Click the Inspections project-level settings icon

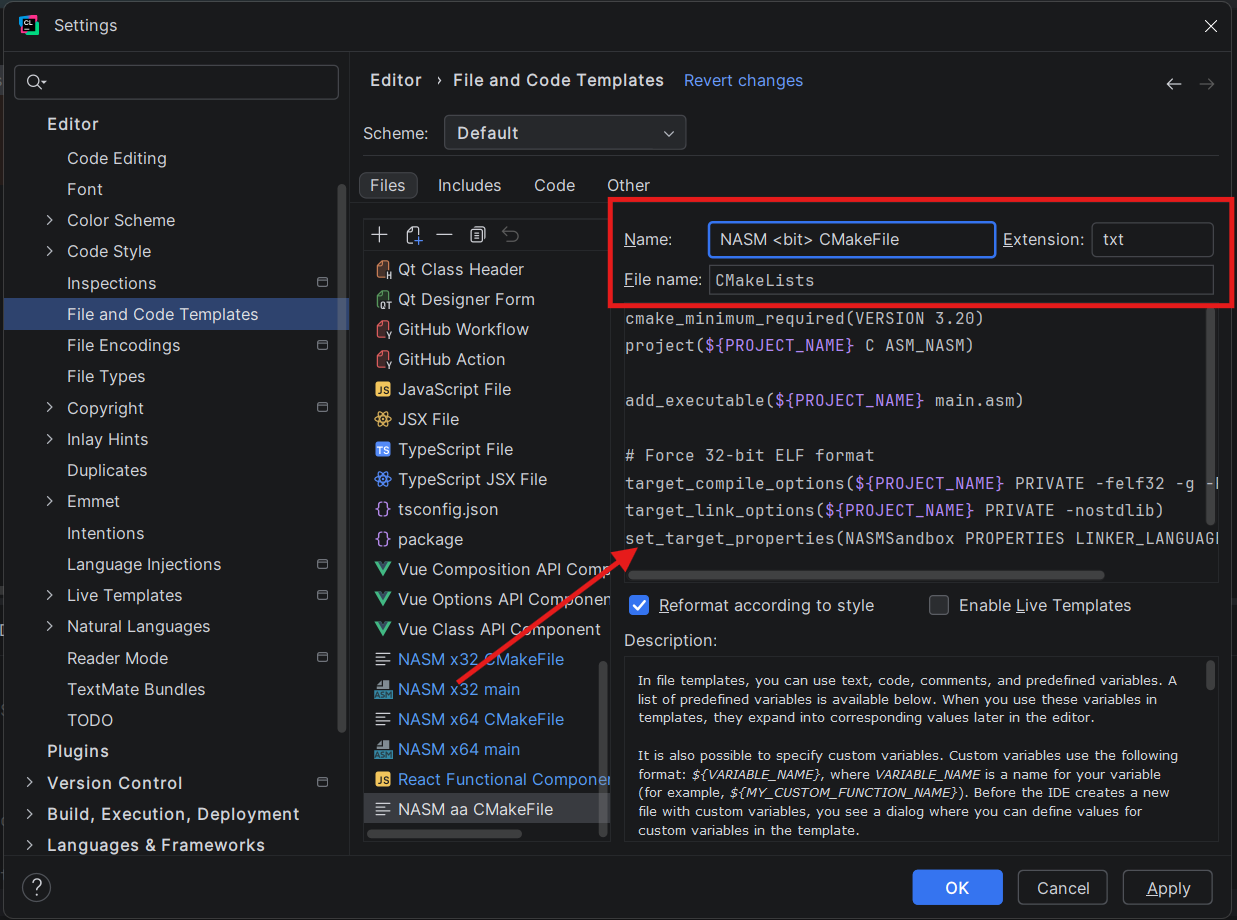[322, 283]
